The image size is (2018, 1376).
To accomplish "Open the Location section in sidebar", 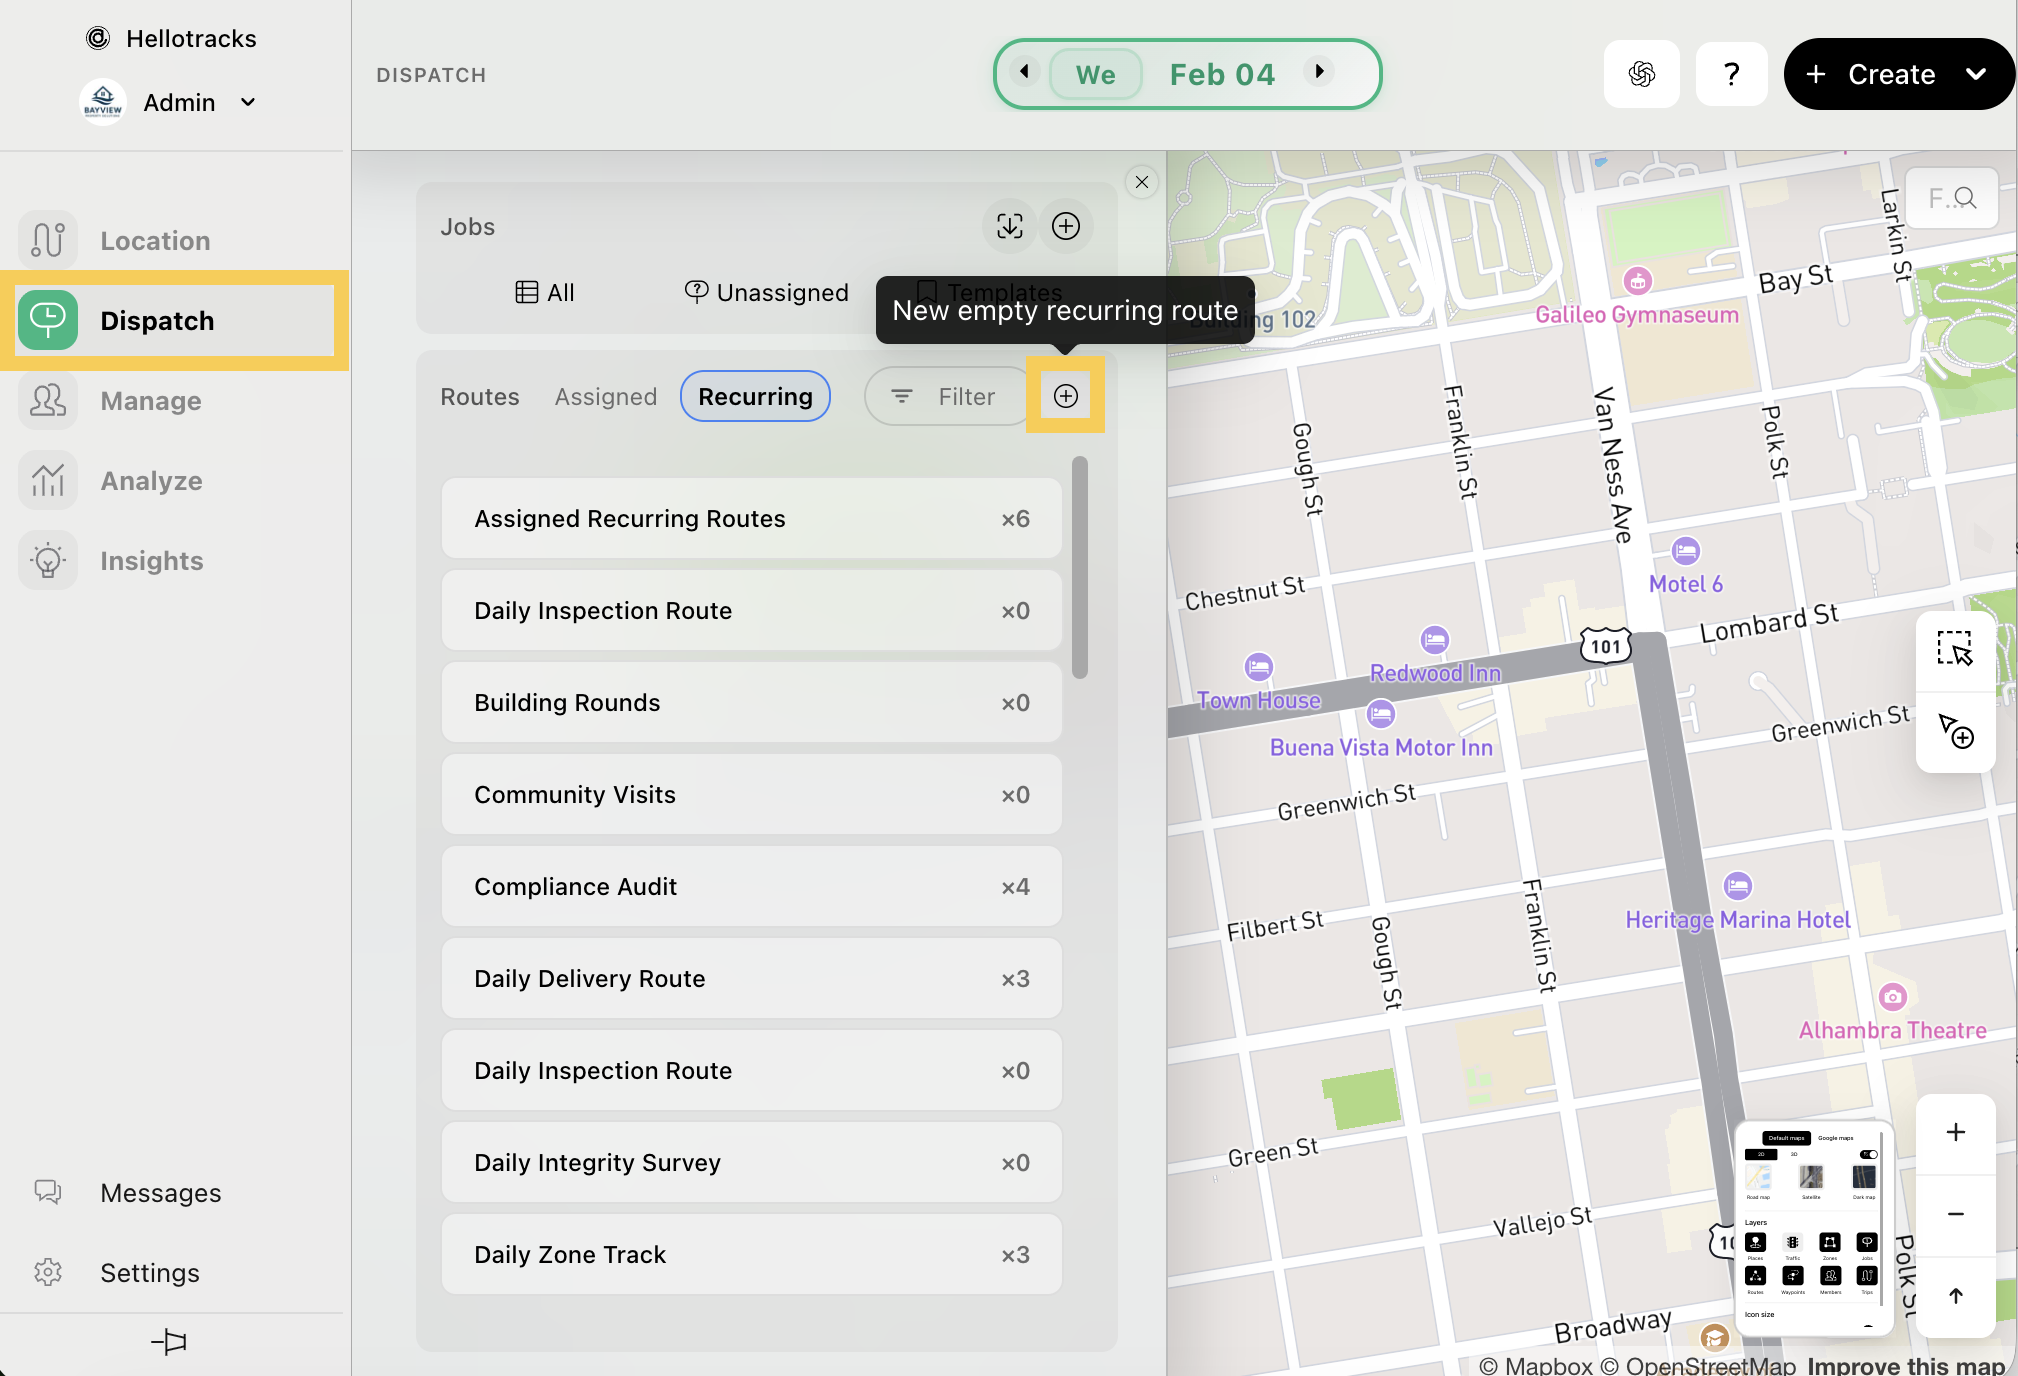I will [155, 241].
